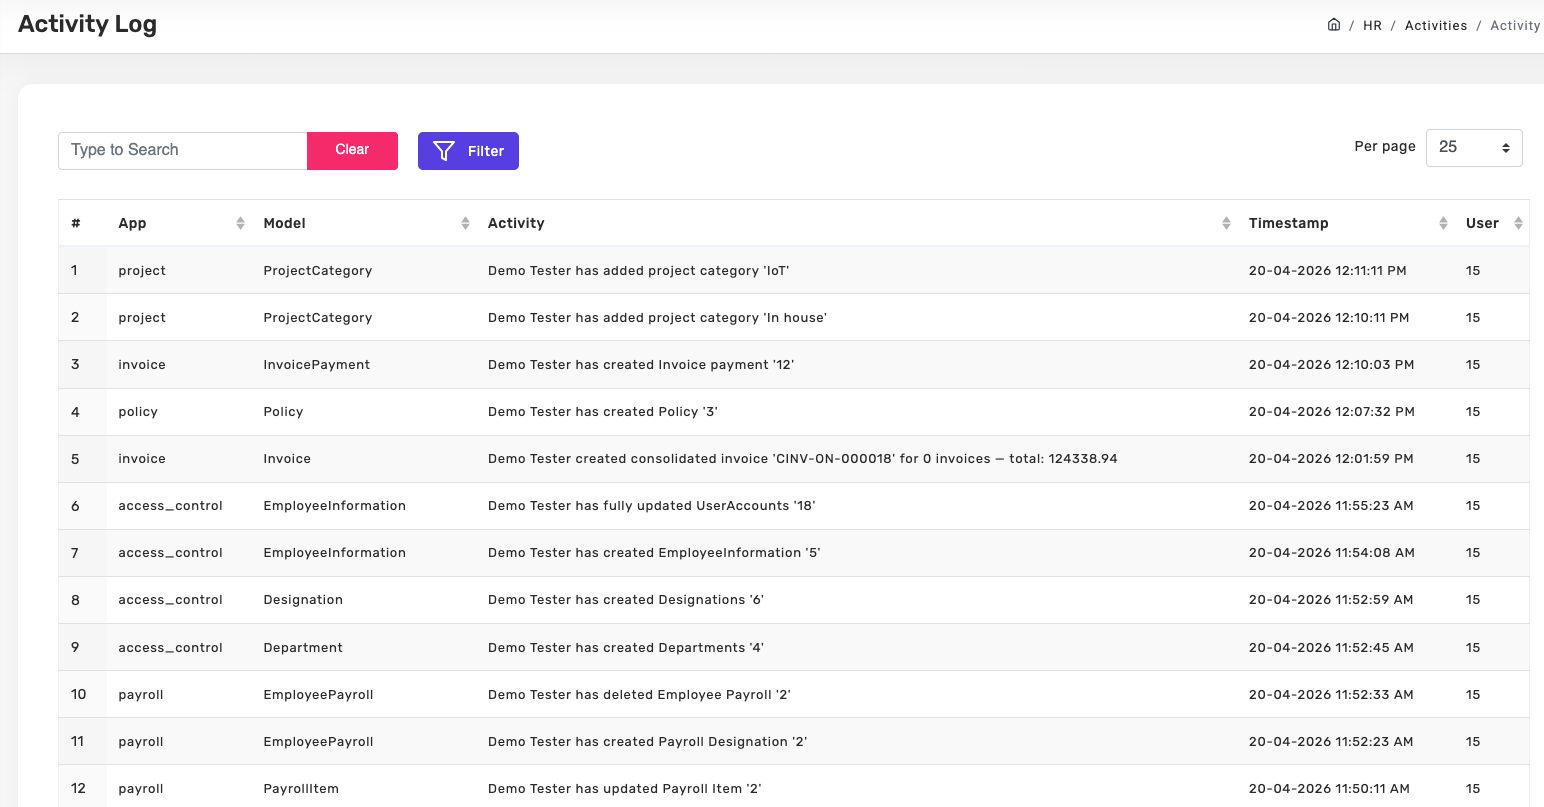The height and width of the screenshot is (807, 1544).
Task: Click timestamp 20-04-2026 12:10:03 PM
Action: coord(1332,365)
